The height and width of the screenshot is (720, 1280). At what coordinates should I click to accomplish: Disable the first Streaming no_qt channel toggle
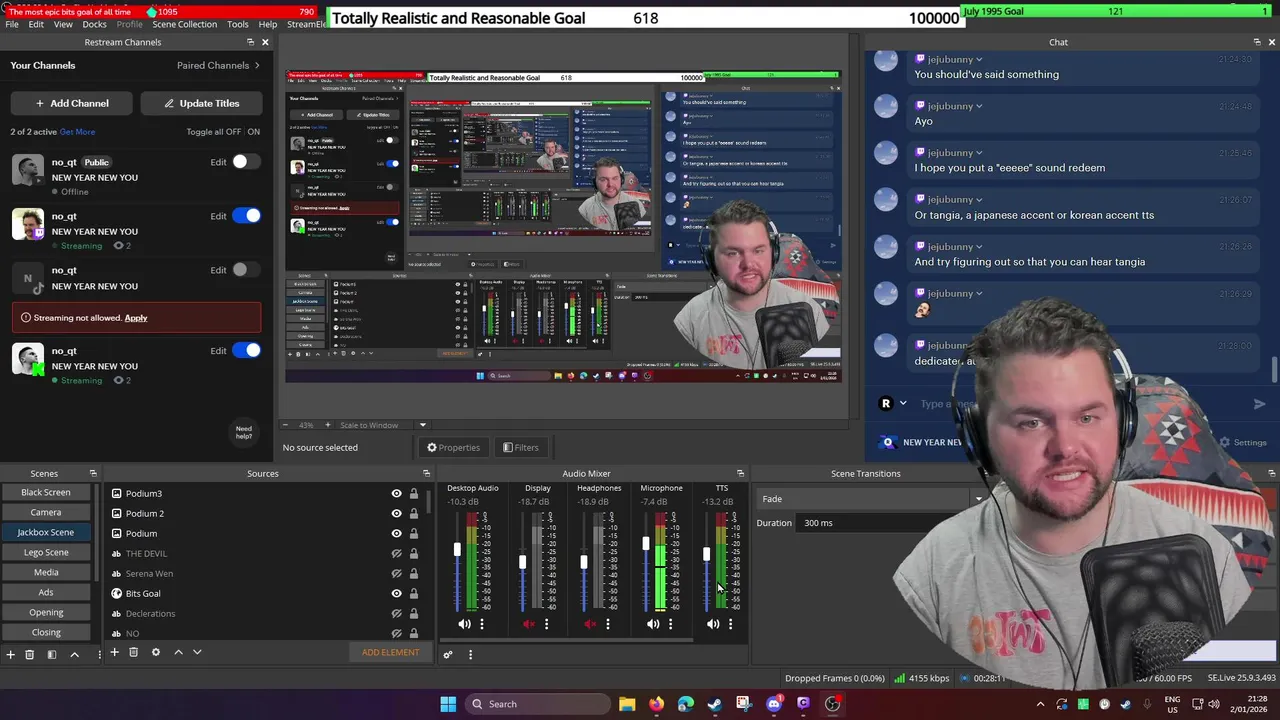point(246,216)
